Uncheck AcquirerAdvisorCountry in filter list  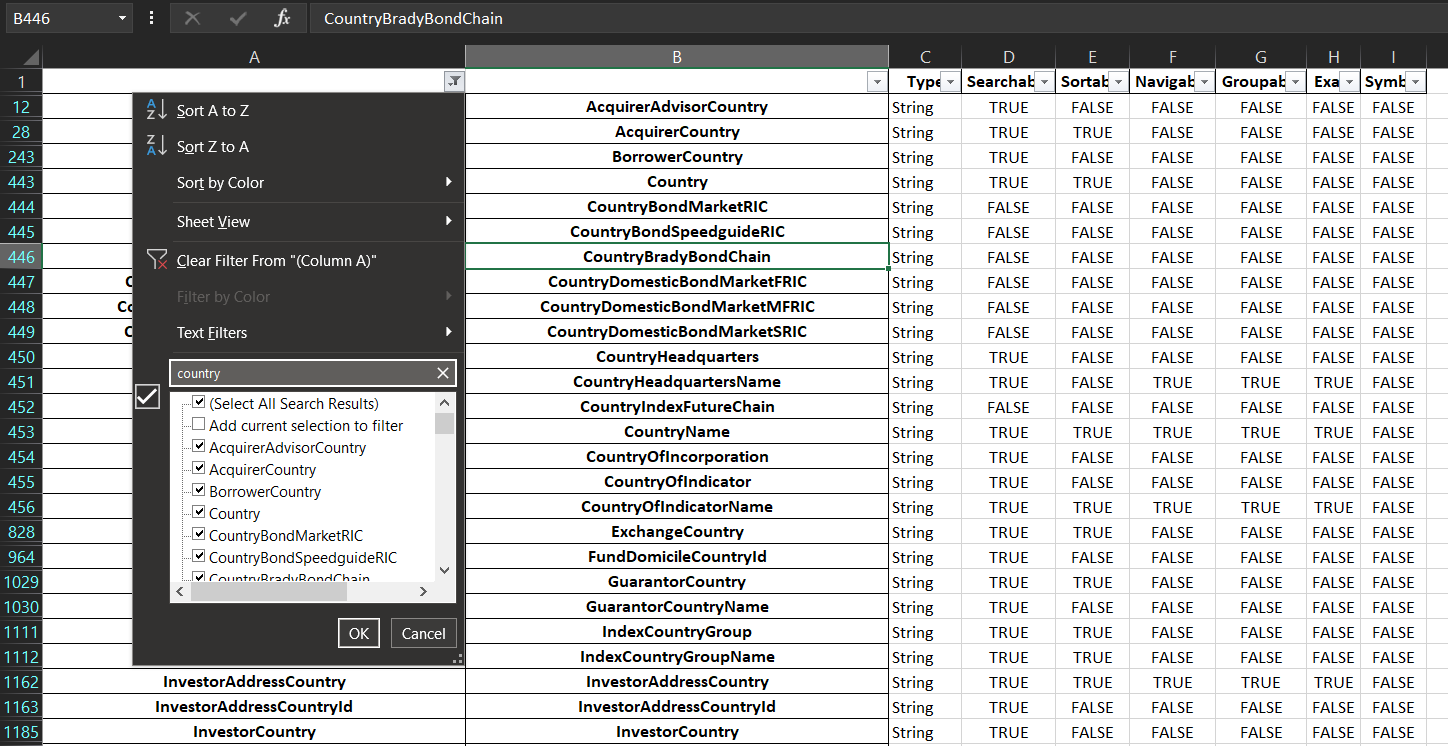click(198, 447)
